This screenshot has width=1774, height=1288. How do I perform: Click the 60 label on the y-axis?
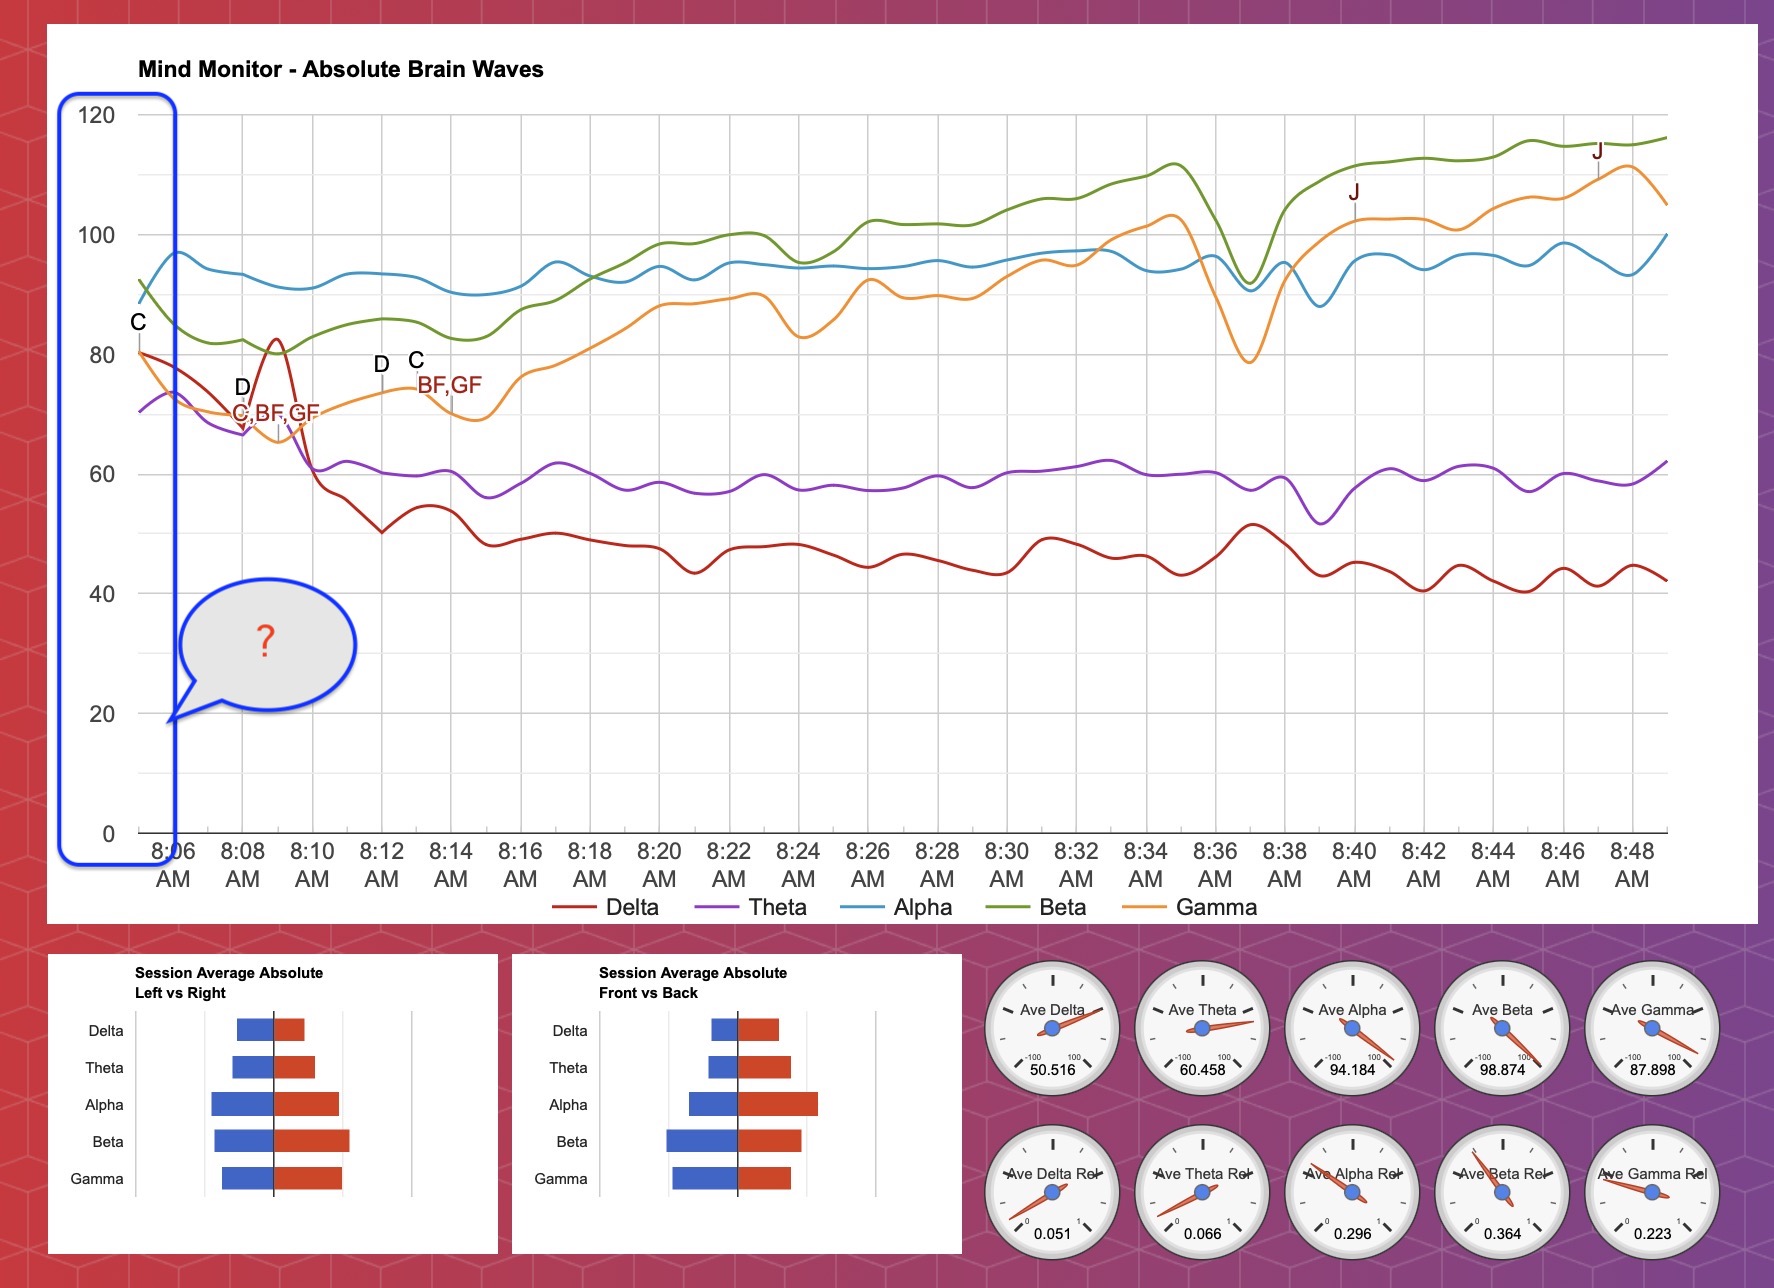(102, 474)
